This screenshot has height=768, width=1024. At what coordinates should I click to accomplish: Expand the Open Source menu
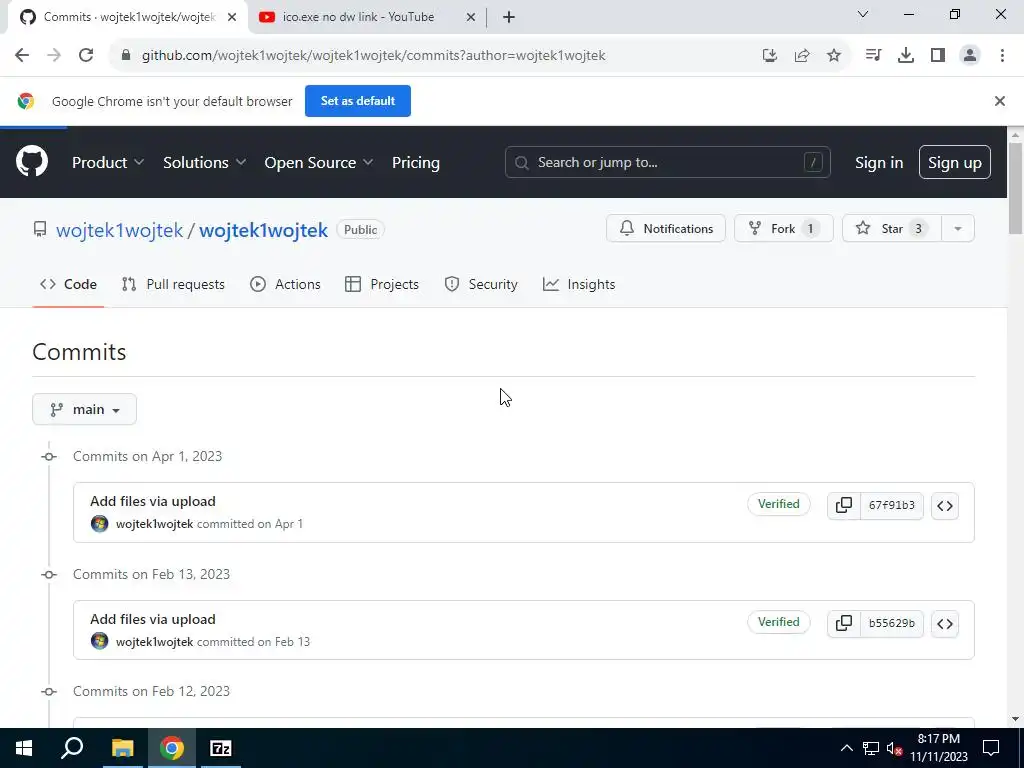[319, 163]
